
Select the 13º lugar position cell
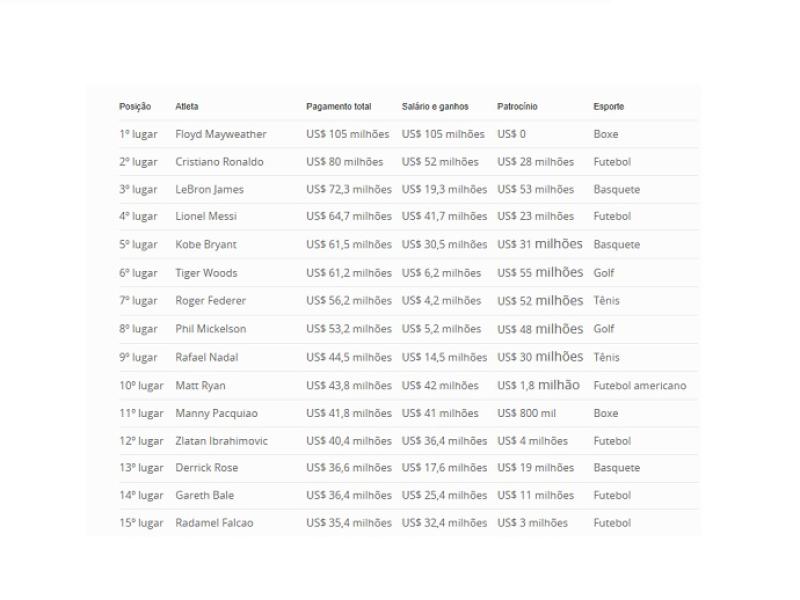(141, 468)
